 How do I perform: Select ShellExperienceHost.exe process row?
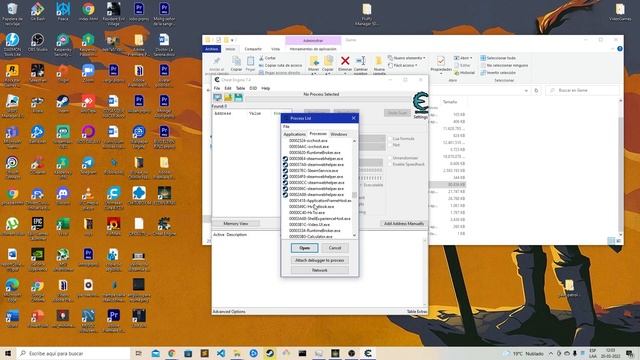click(x=317, y=219)
